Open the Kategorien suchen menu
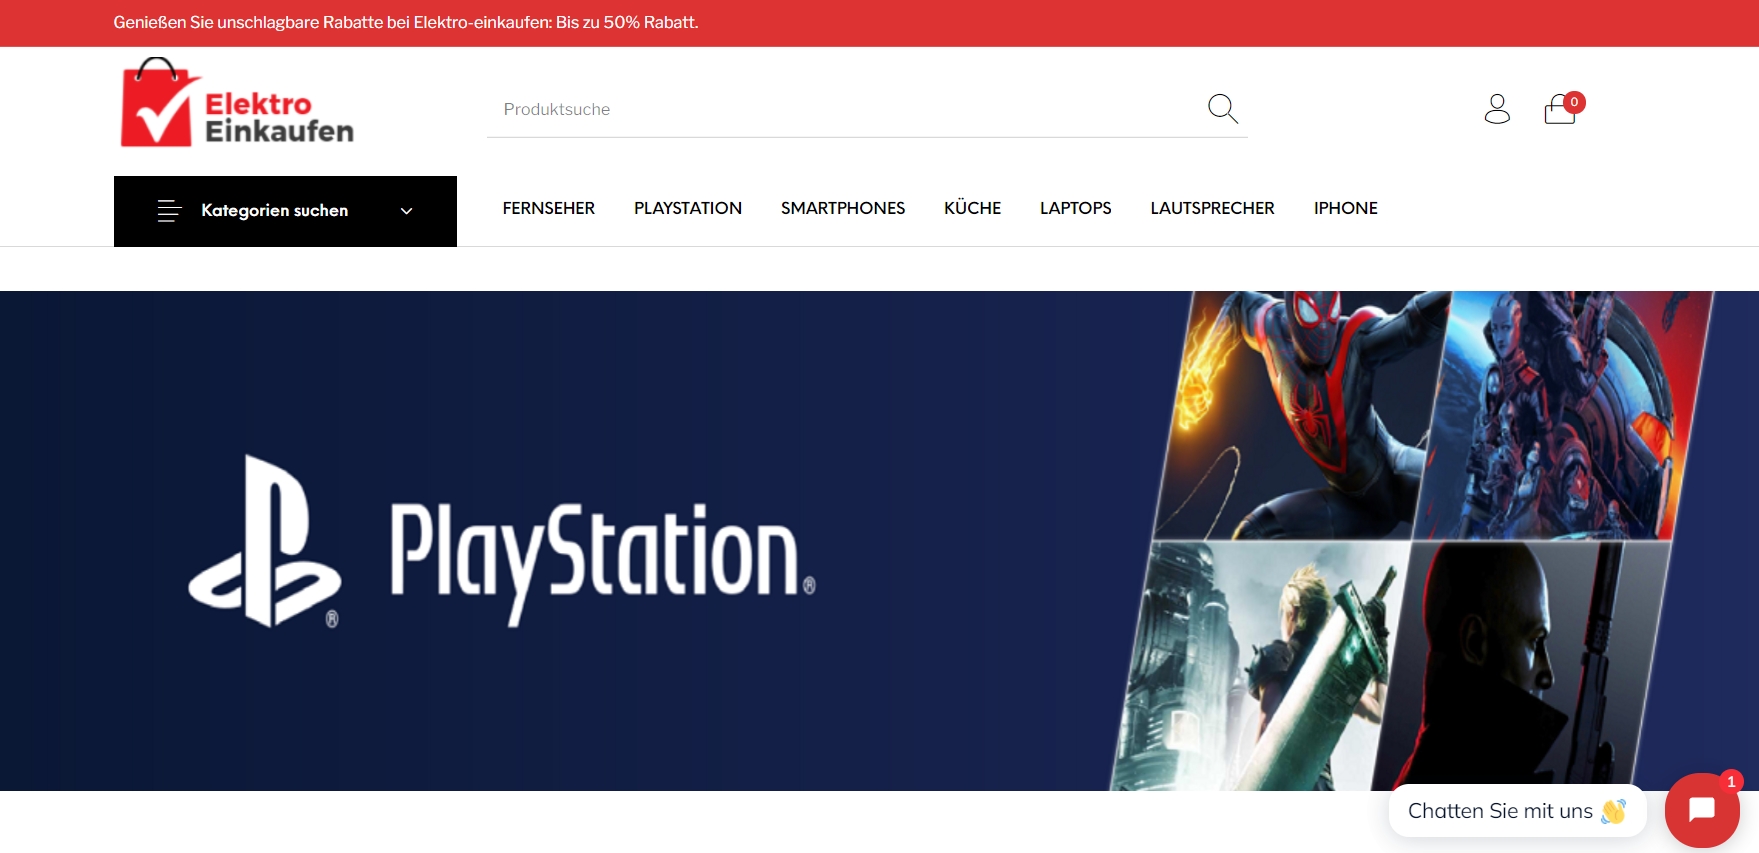 285,211
